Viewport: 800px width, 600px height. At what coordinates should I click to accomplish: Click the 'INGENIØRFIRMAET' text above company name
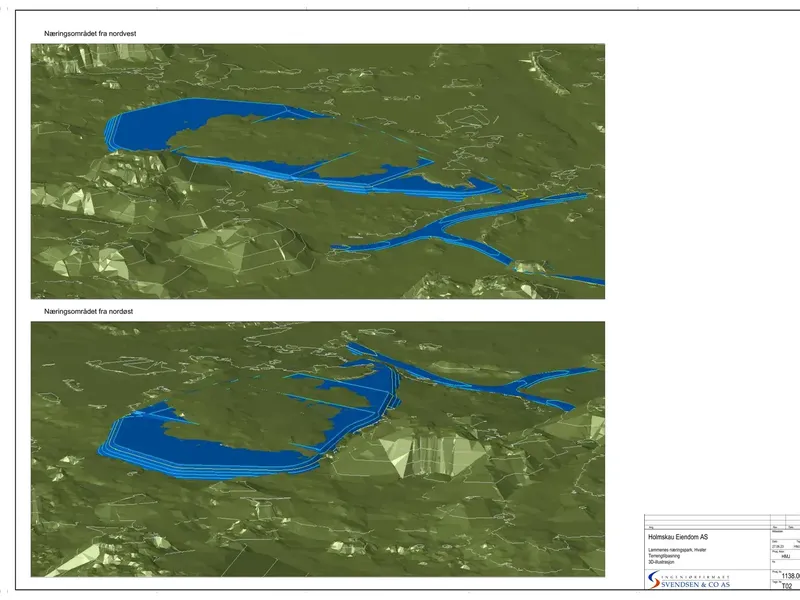click(x=695, y=577)
